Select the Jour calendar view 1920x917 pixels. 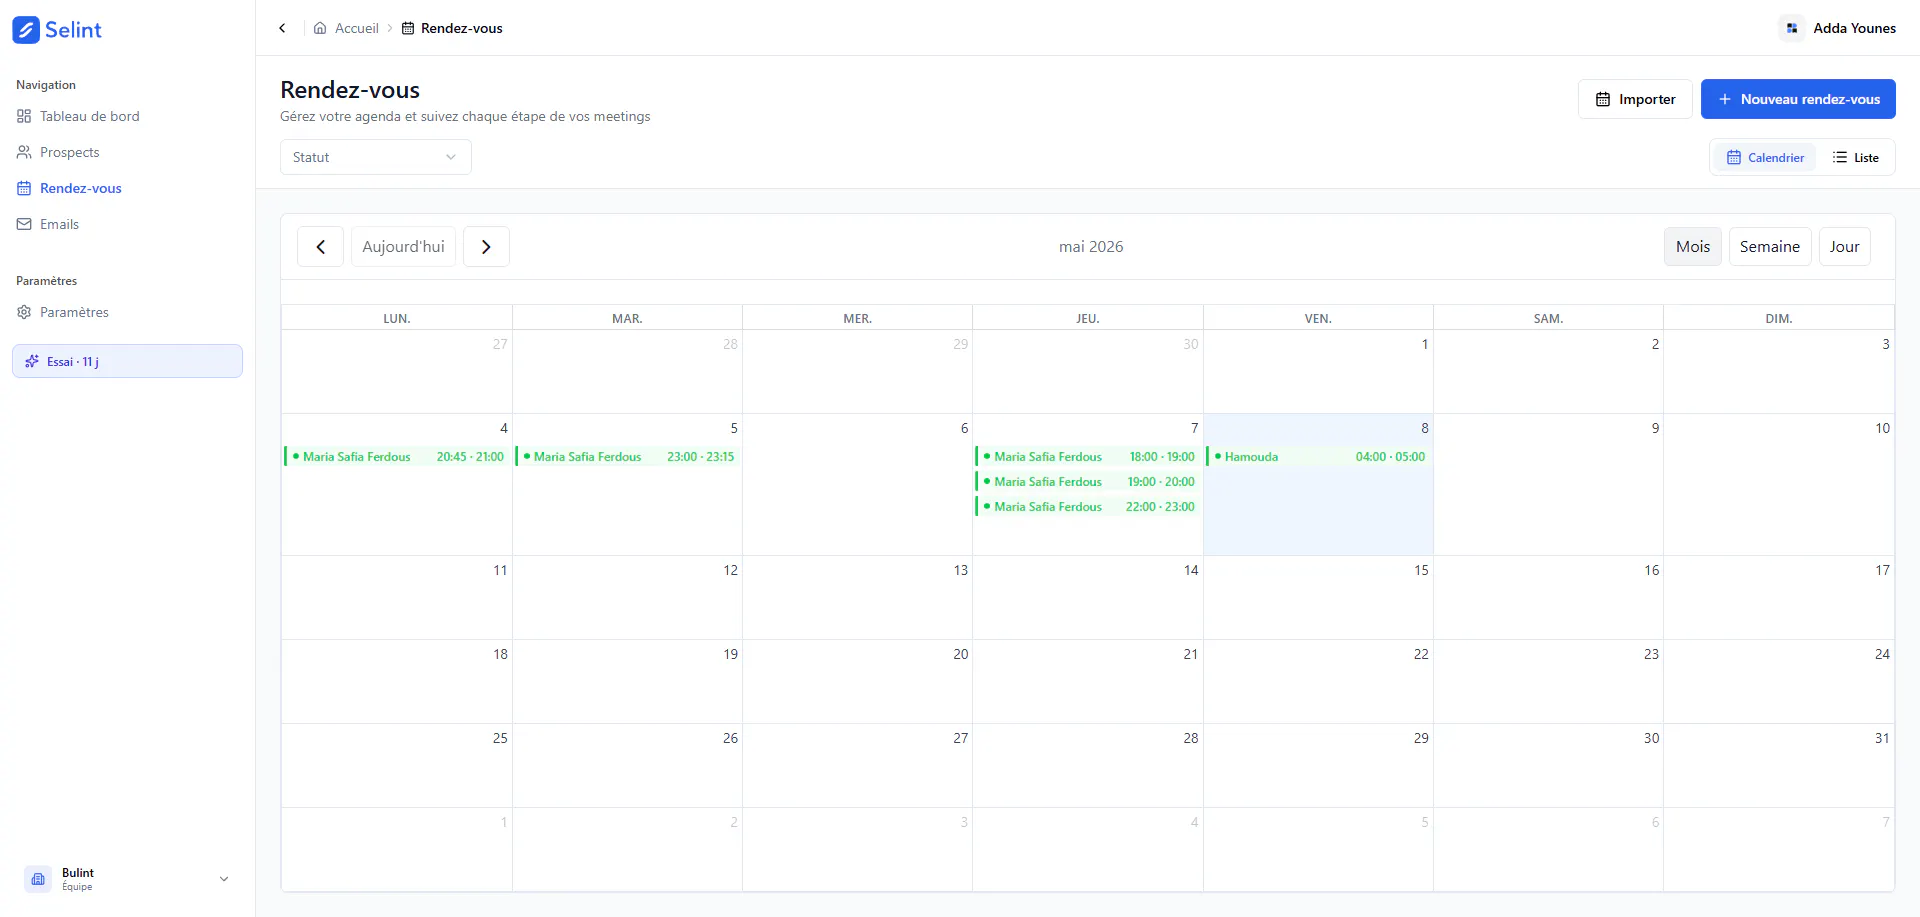[1845, 247]
